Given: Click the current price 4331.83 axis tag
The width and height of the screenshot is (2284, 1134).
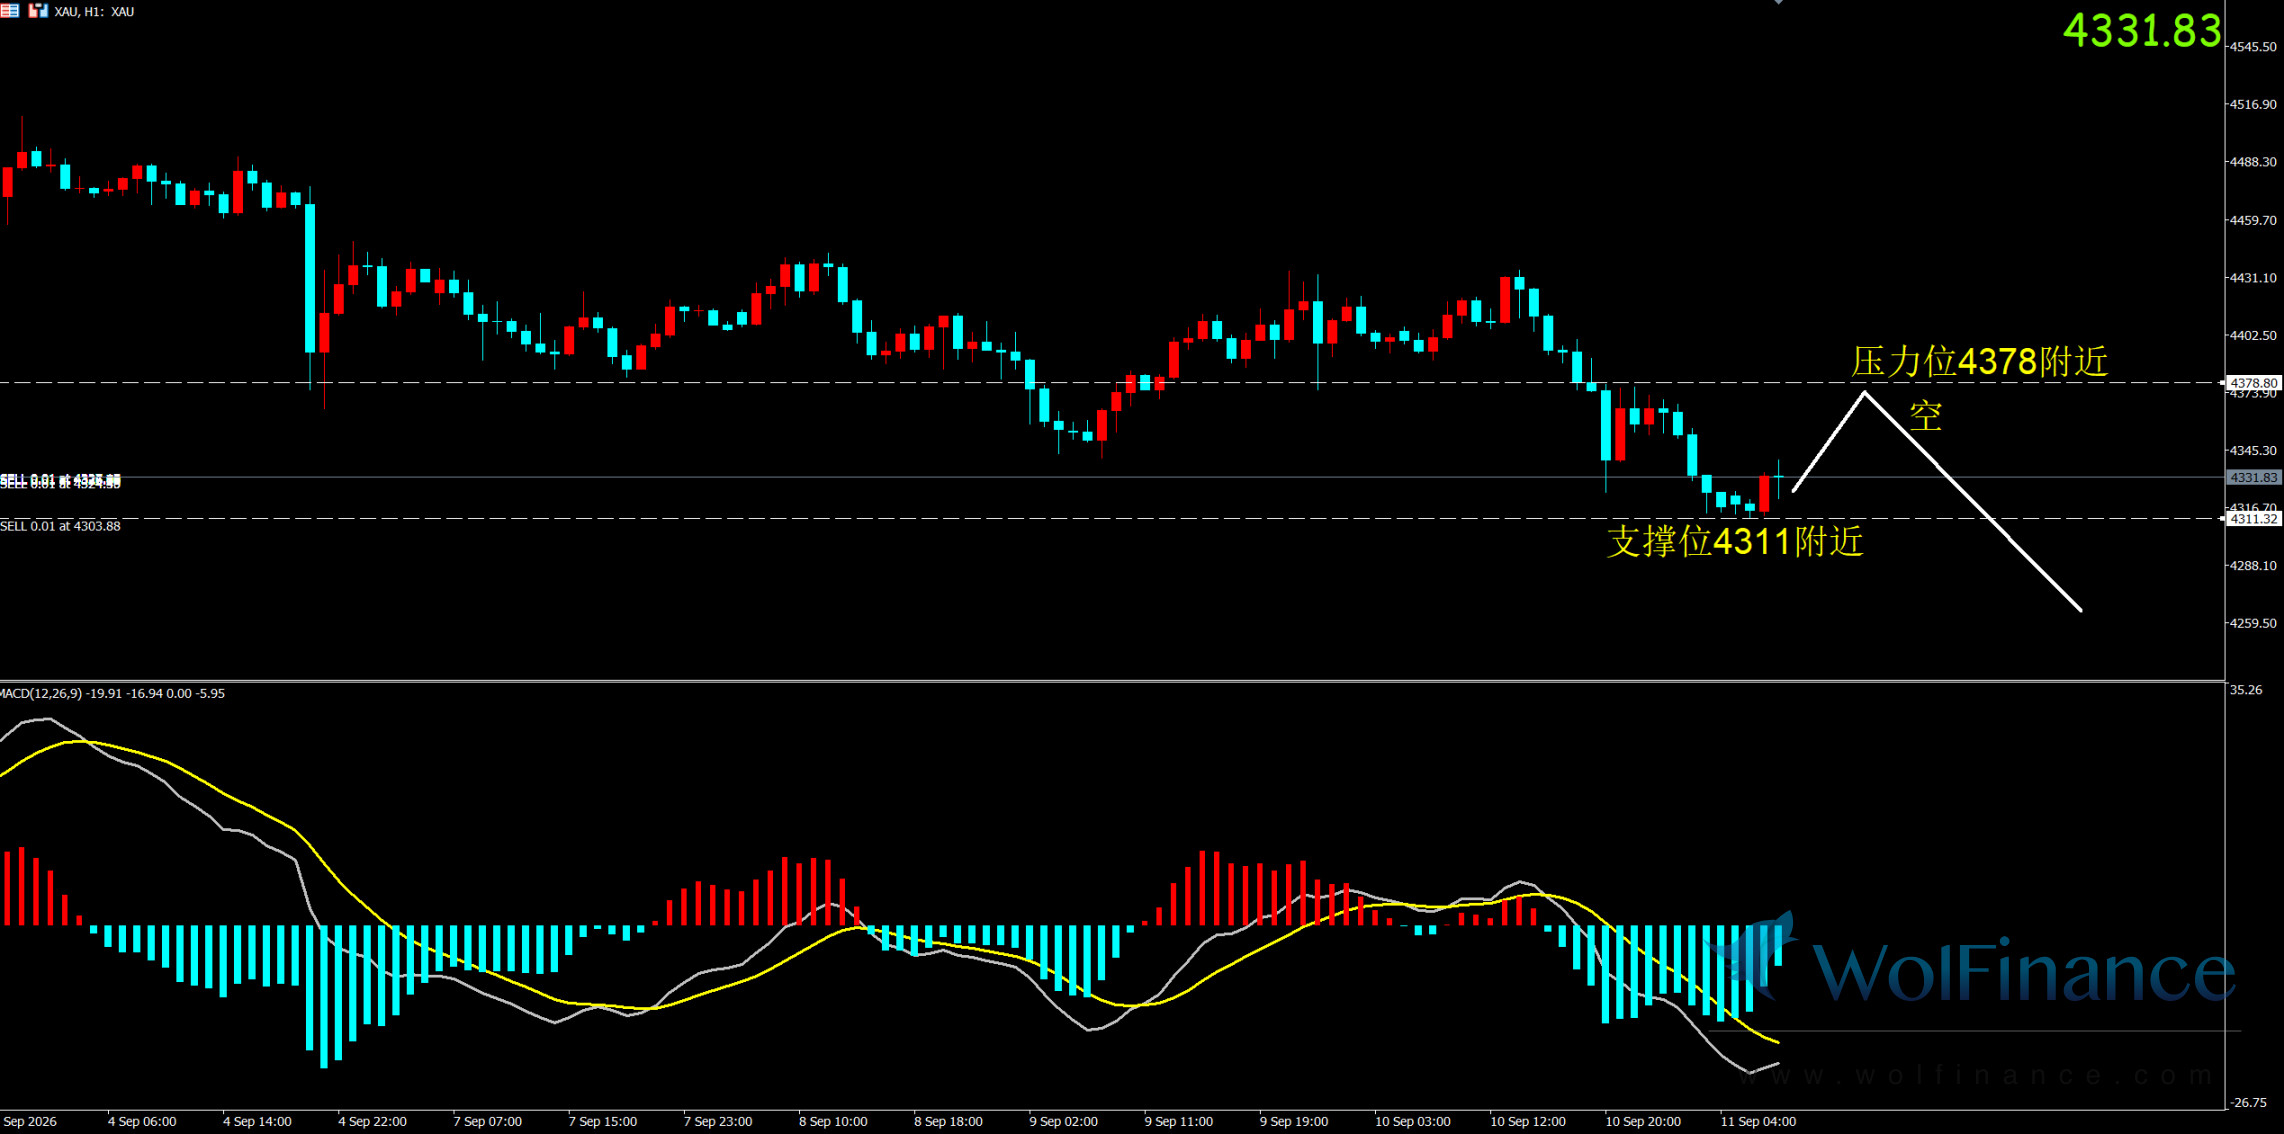Looking at the screenshot, I should click(2252, 478).
